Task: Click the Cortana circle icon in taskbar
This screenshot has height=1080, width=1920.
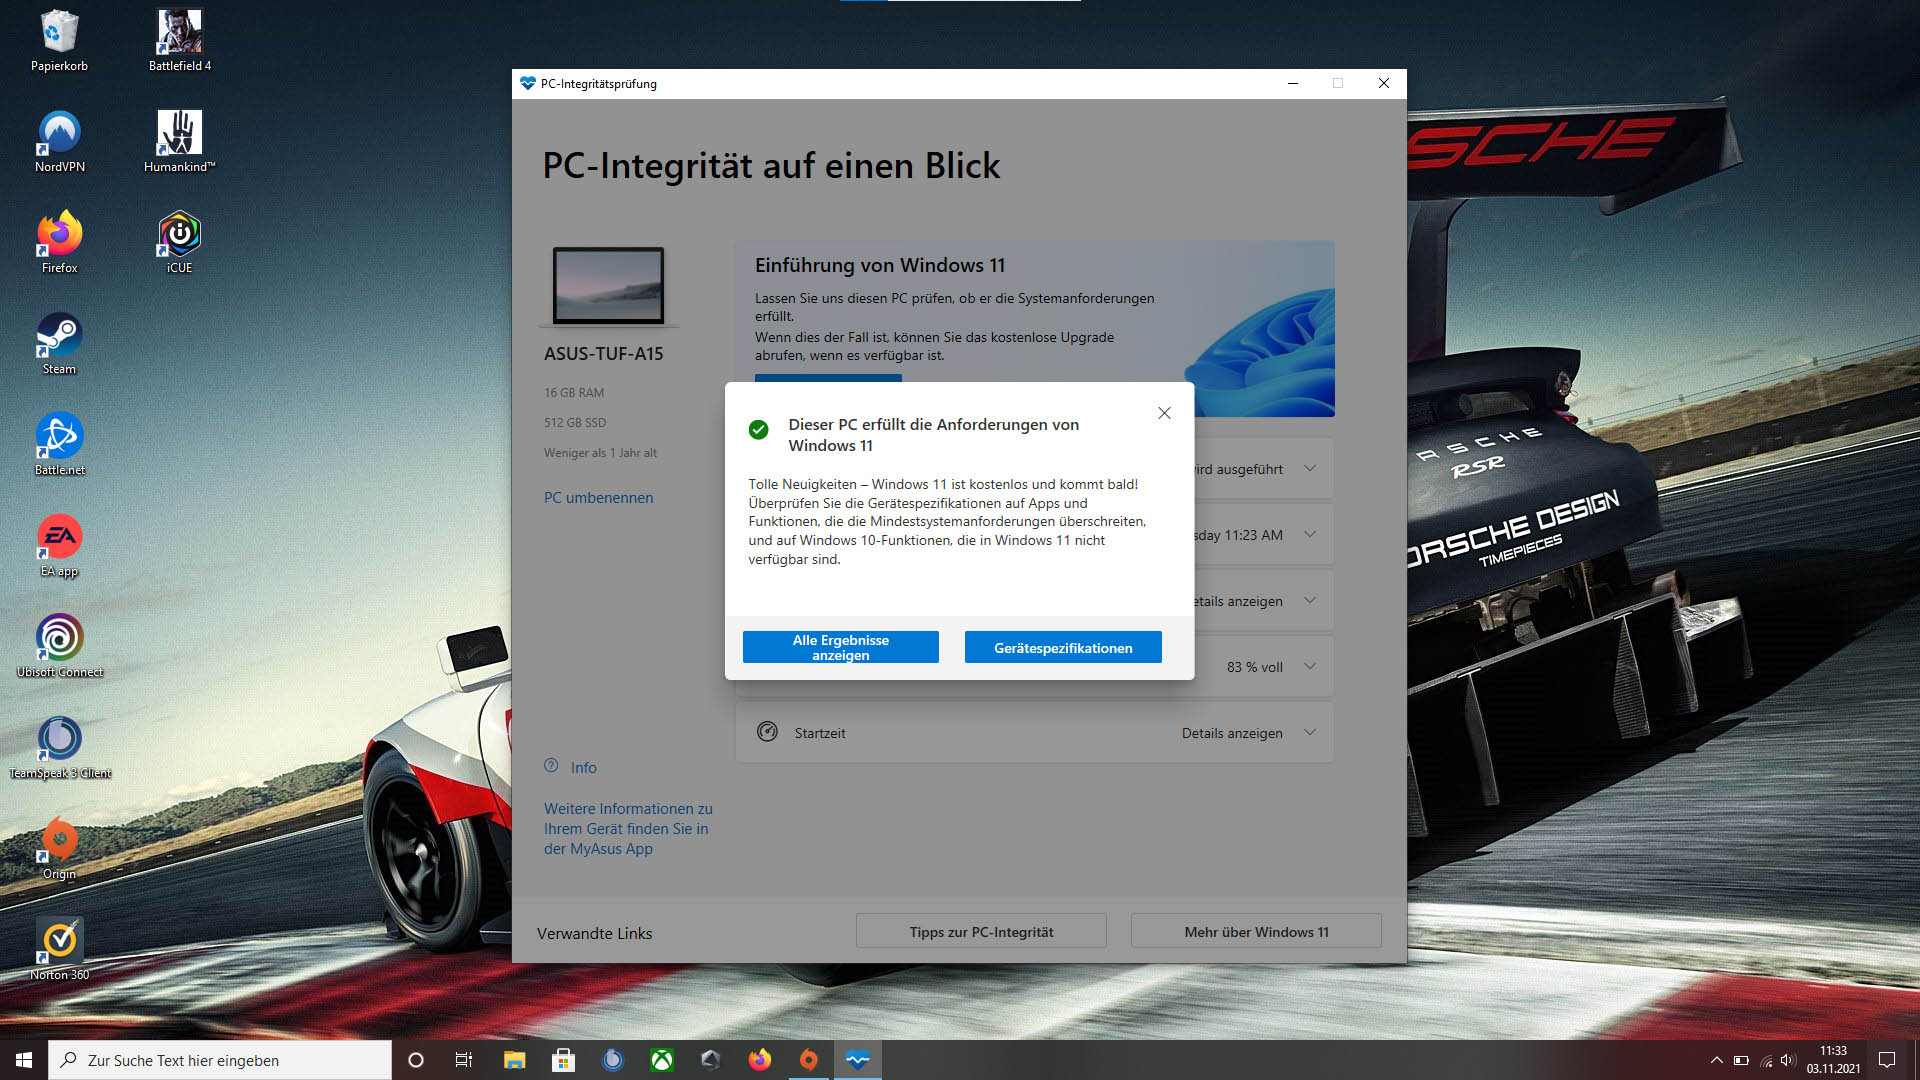Action: tap(416, 1060)
